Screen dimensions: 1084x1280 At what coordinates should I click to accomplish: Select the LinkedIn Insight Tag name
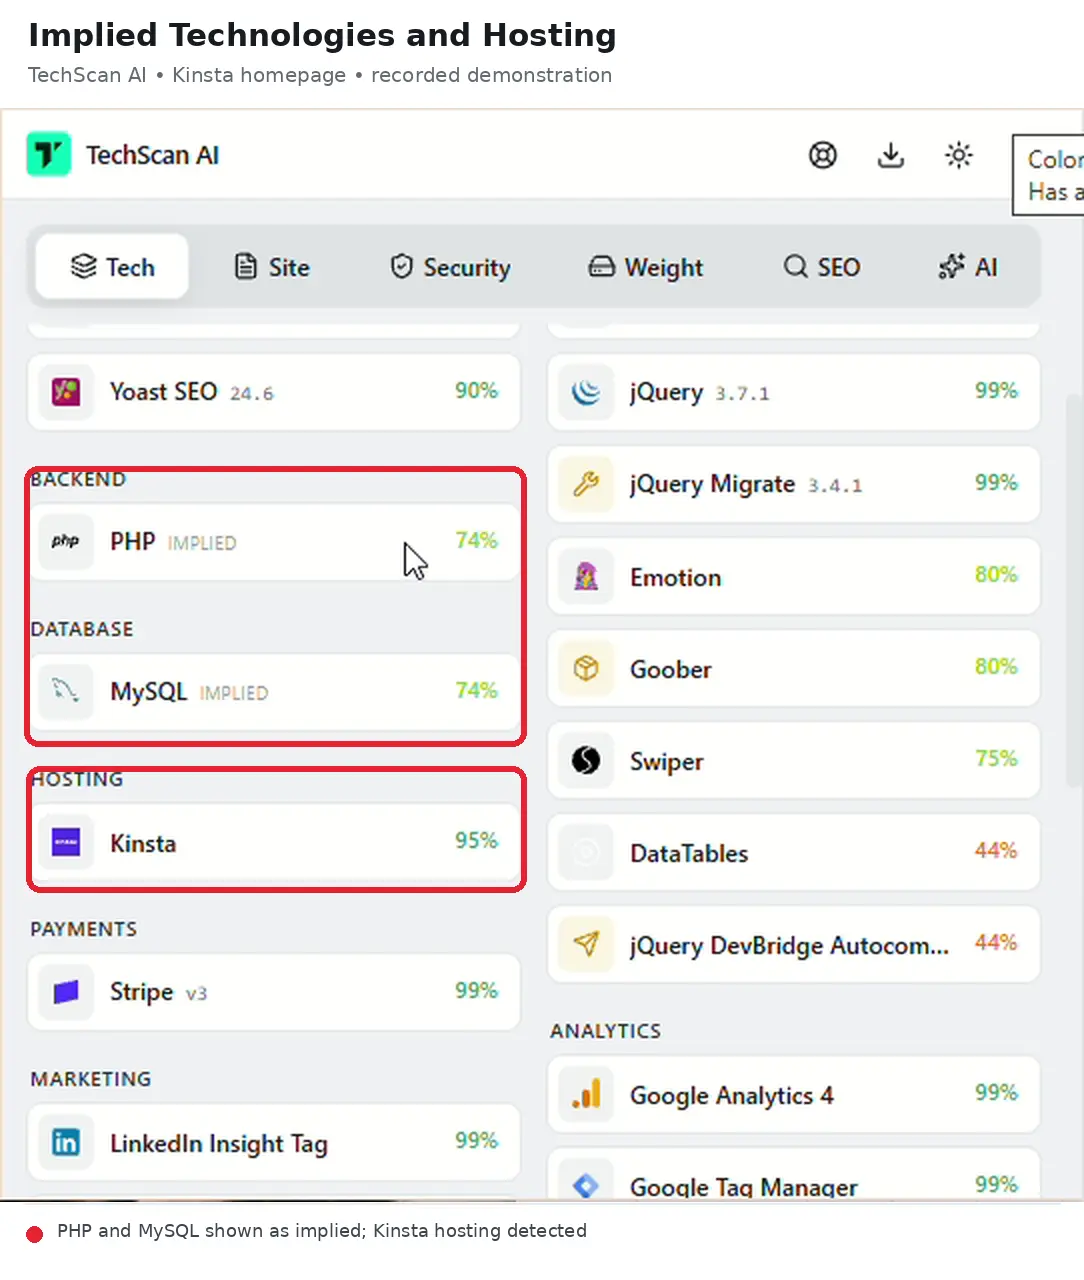click(x=219, y=1143)
